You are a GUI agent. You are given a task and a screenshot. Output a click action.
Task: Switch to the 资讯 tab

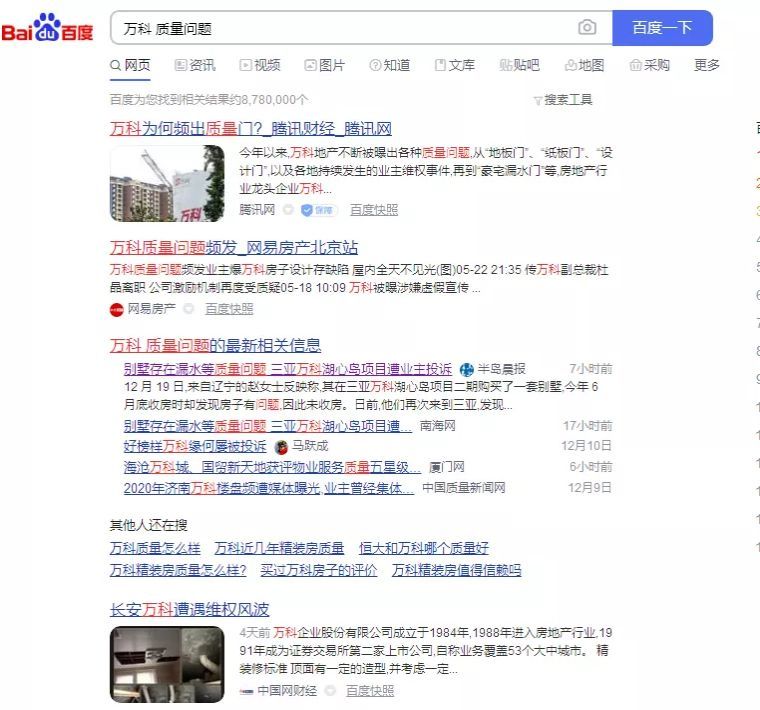195,65
